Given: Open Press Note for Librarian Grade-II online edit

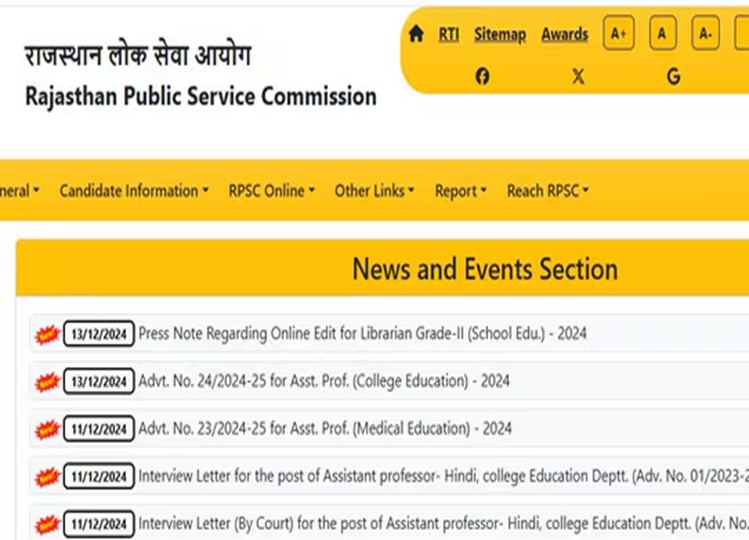Looking at the screenshot, I should click(x=362, y=334).
